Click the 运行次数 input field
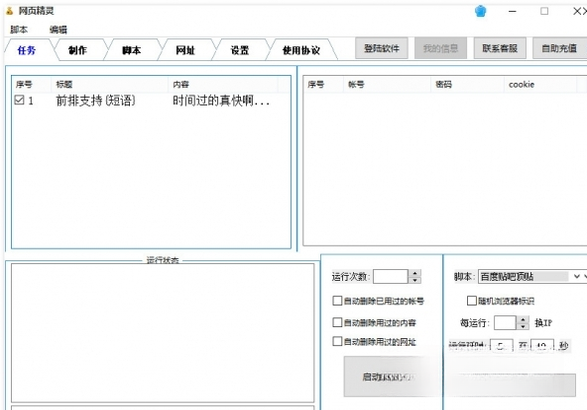 pos(390,277)
